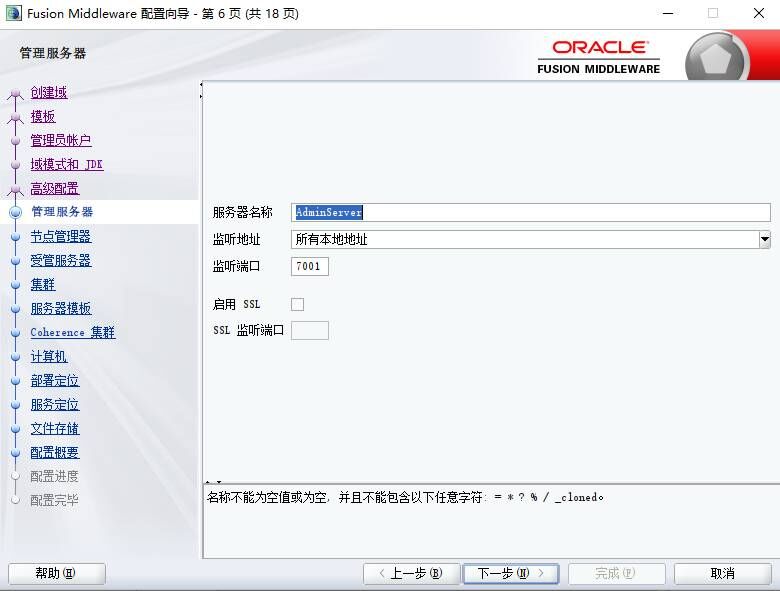Viewport: 780px width, 591px height.
Task: Click the 配置进度 disabled step
Action: pyautogui.click(x=54, y=477)
